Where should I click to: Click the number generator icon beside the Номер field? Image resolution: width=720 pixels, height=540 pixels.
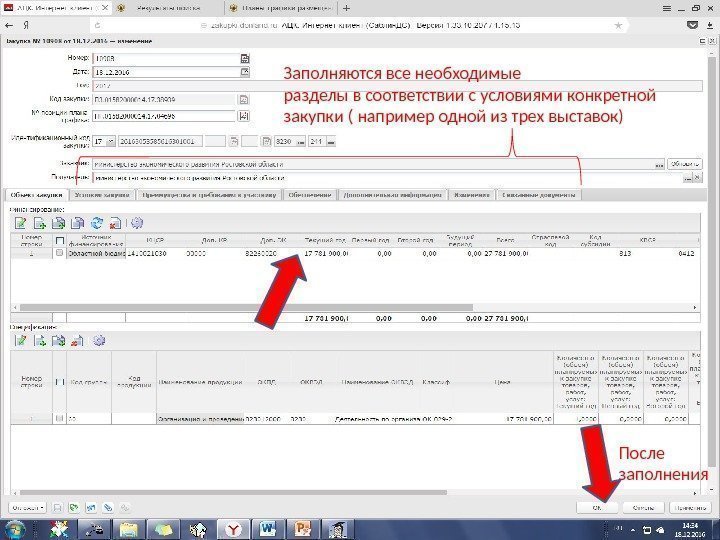(x=245, y=58)
